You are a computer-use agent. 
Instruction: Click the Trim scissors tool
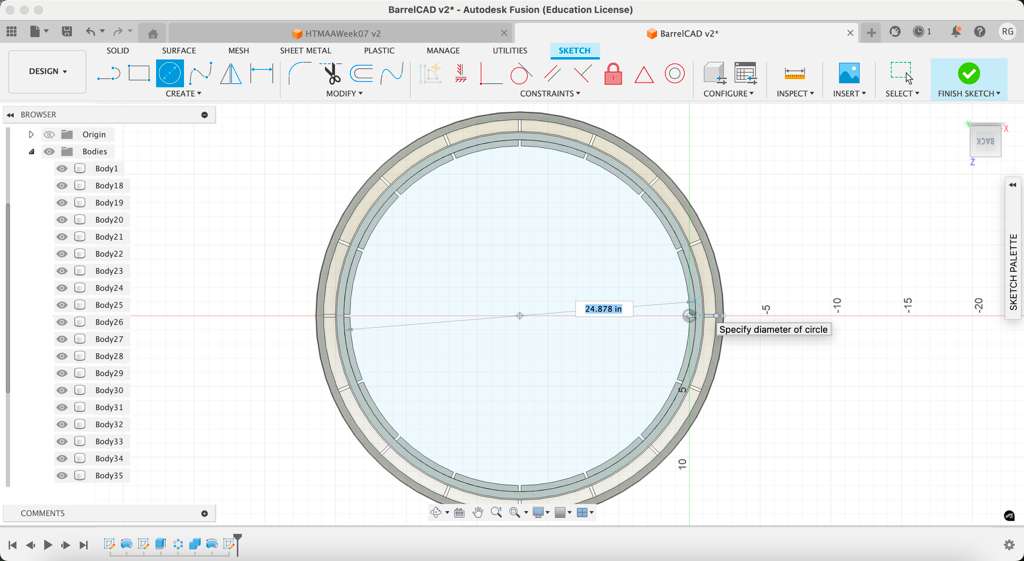[x=331, y=73]
